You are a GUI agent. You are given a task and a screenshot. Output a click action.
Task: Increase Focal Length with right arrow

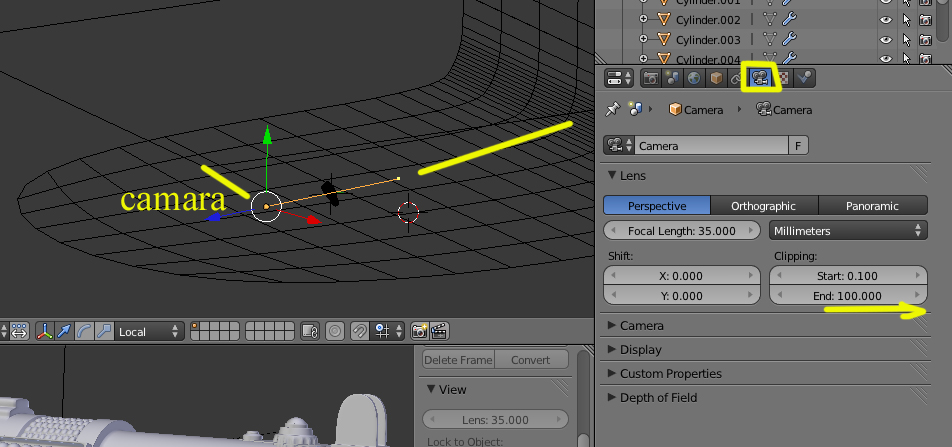pos(752,231)
